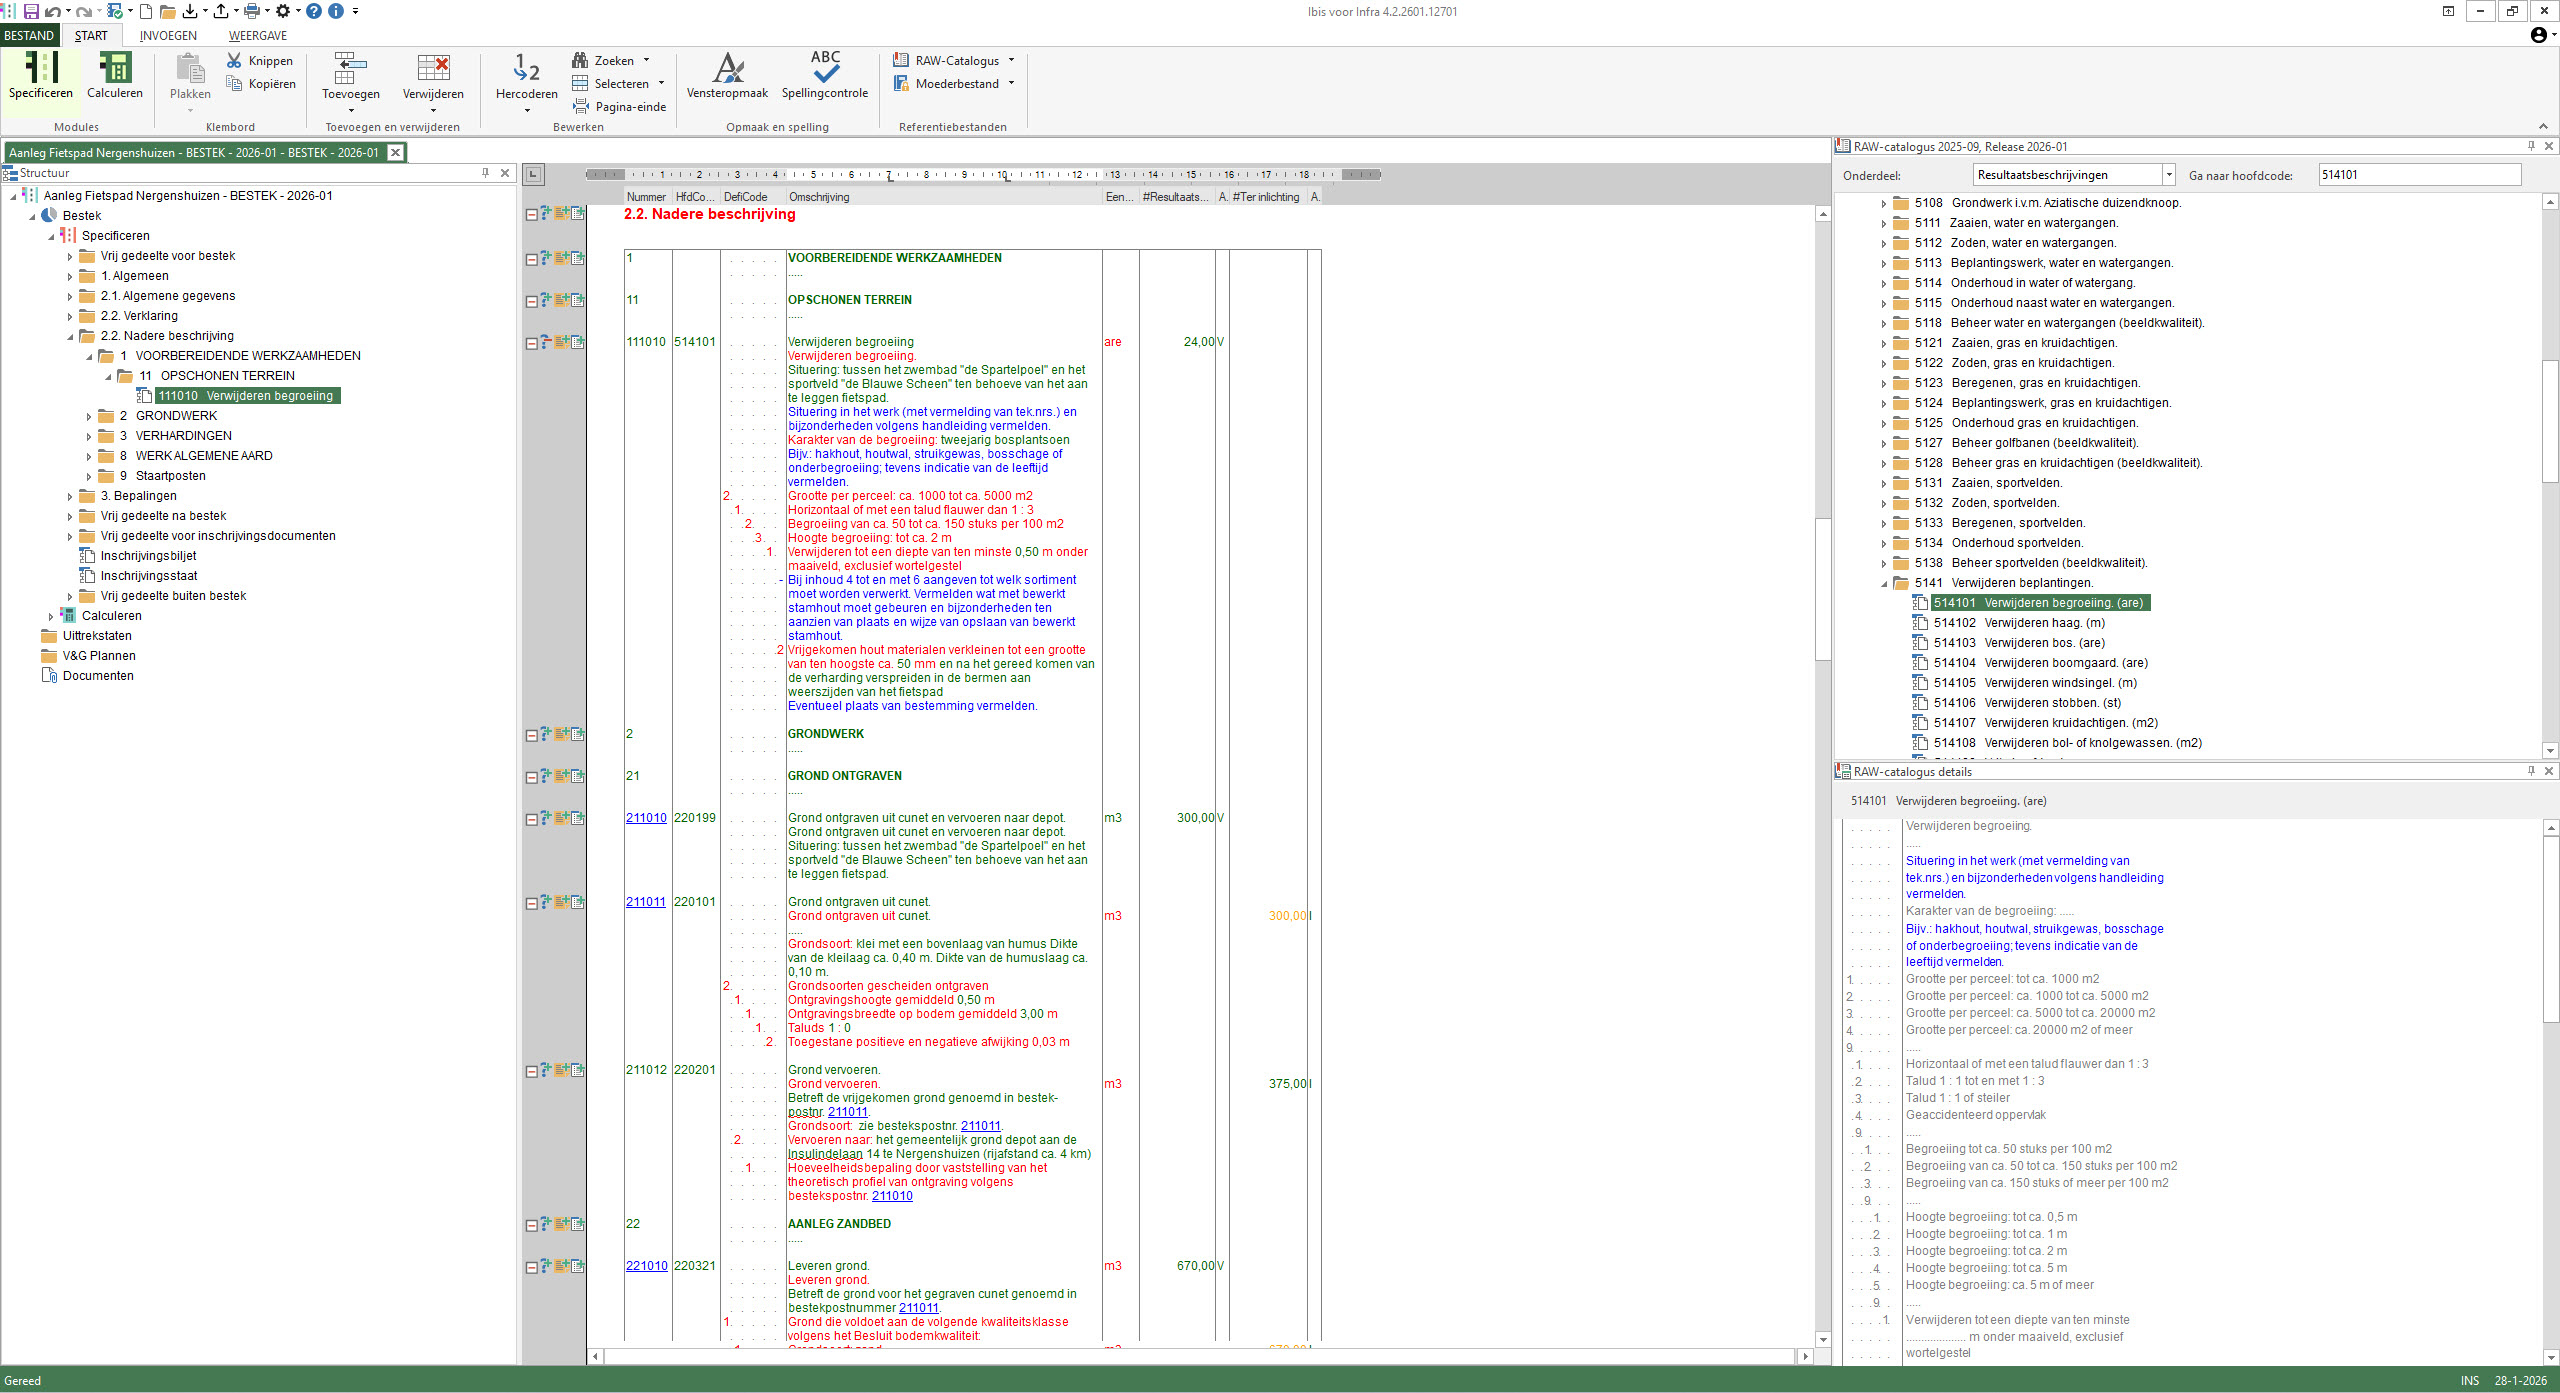The width and height of the screenshot is (2560, 1393).
Task: Switch to the INVOEGEN ribbon tab
Action: click(168, 35)
